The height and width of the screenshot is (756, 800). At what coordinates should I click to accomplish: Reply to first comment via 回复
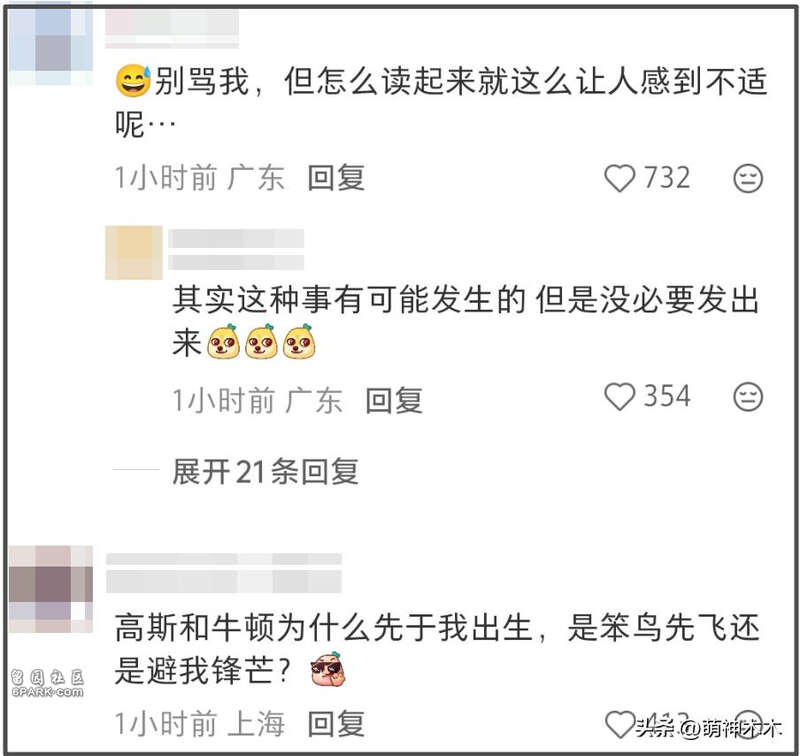(x=336, y=178)
